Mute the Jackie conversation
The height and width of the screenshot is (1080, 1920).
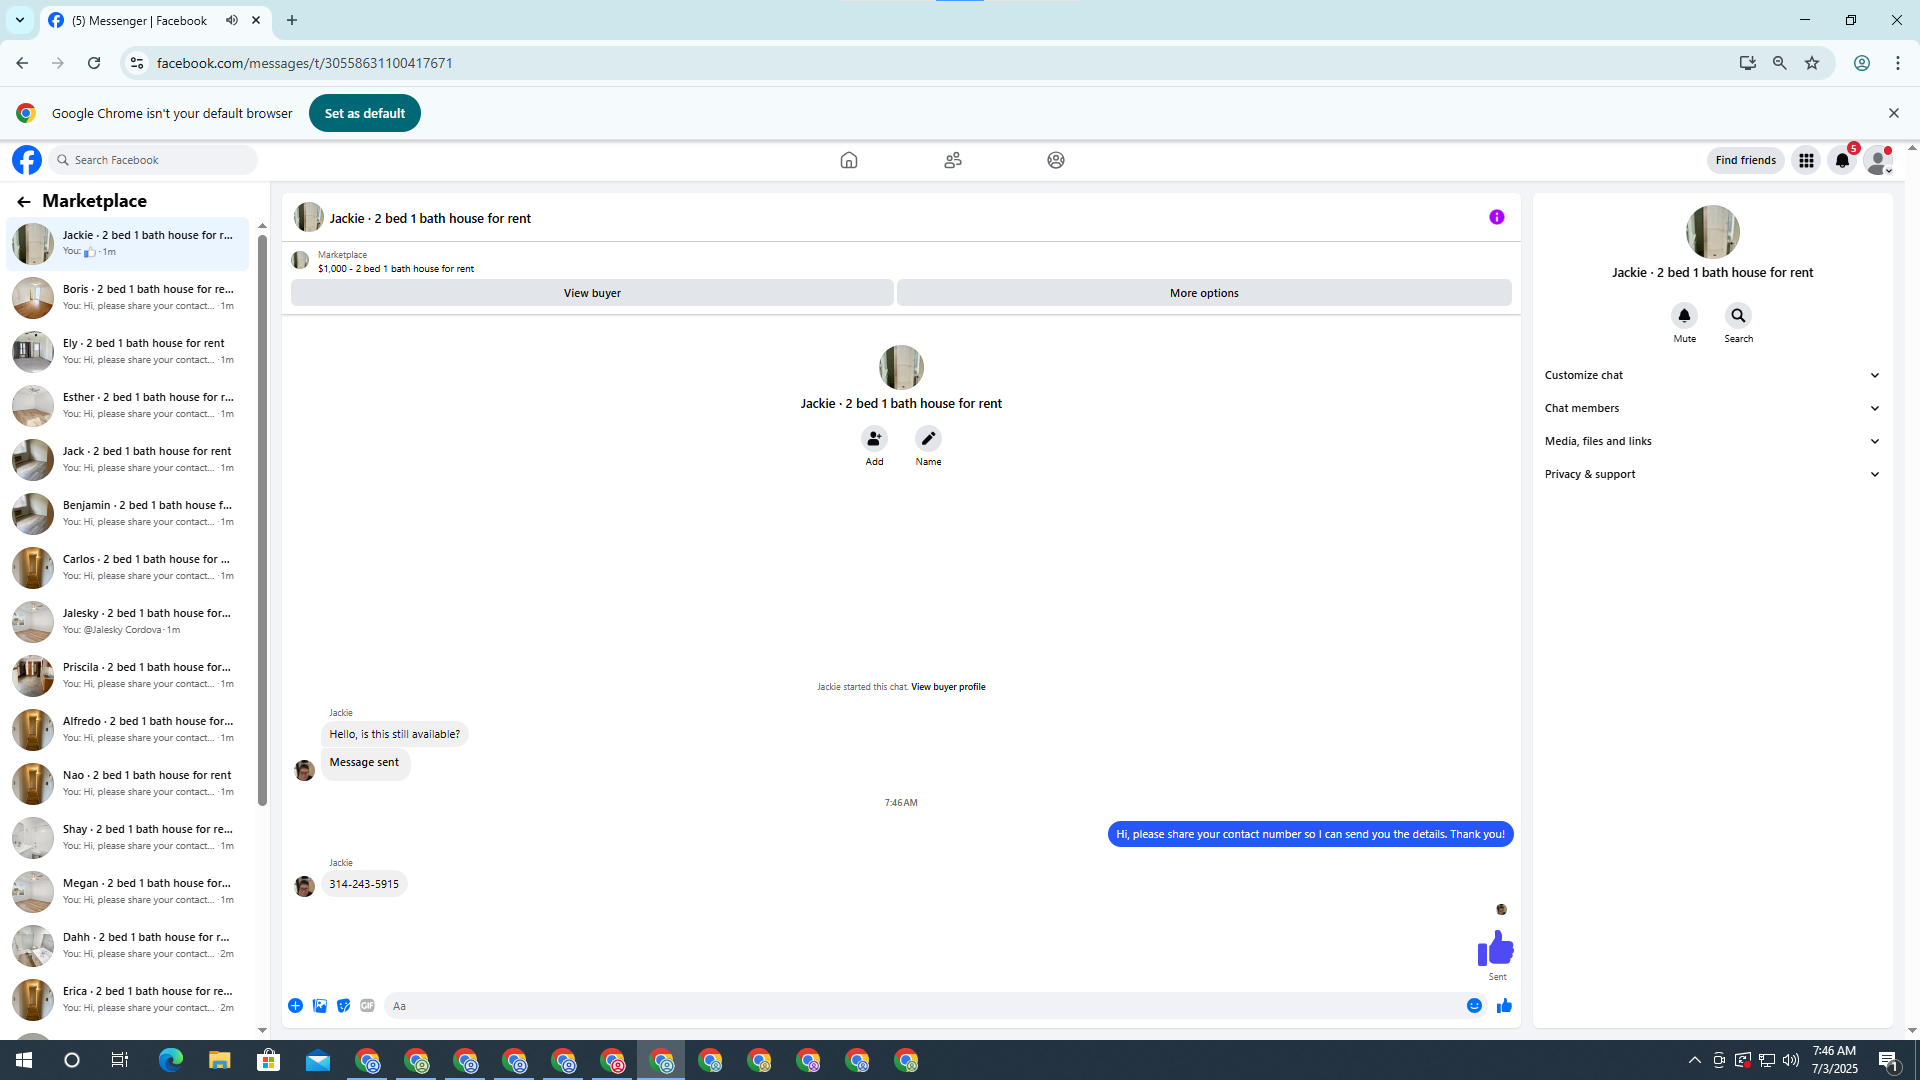pos(1684,316)
